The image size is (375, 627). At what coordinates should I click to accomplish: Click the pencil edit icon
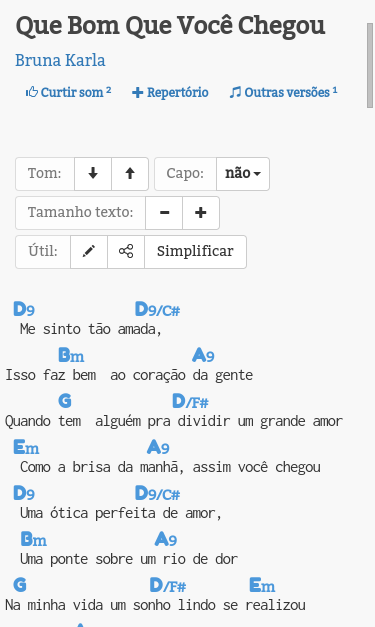point(89,252)
